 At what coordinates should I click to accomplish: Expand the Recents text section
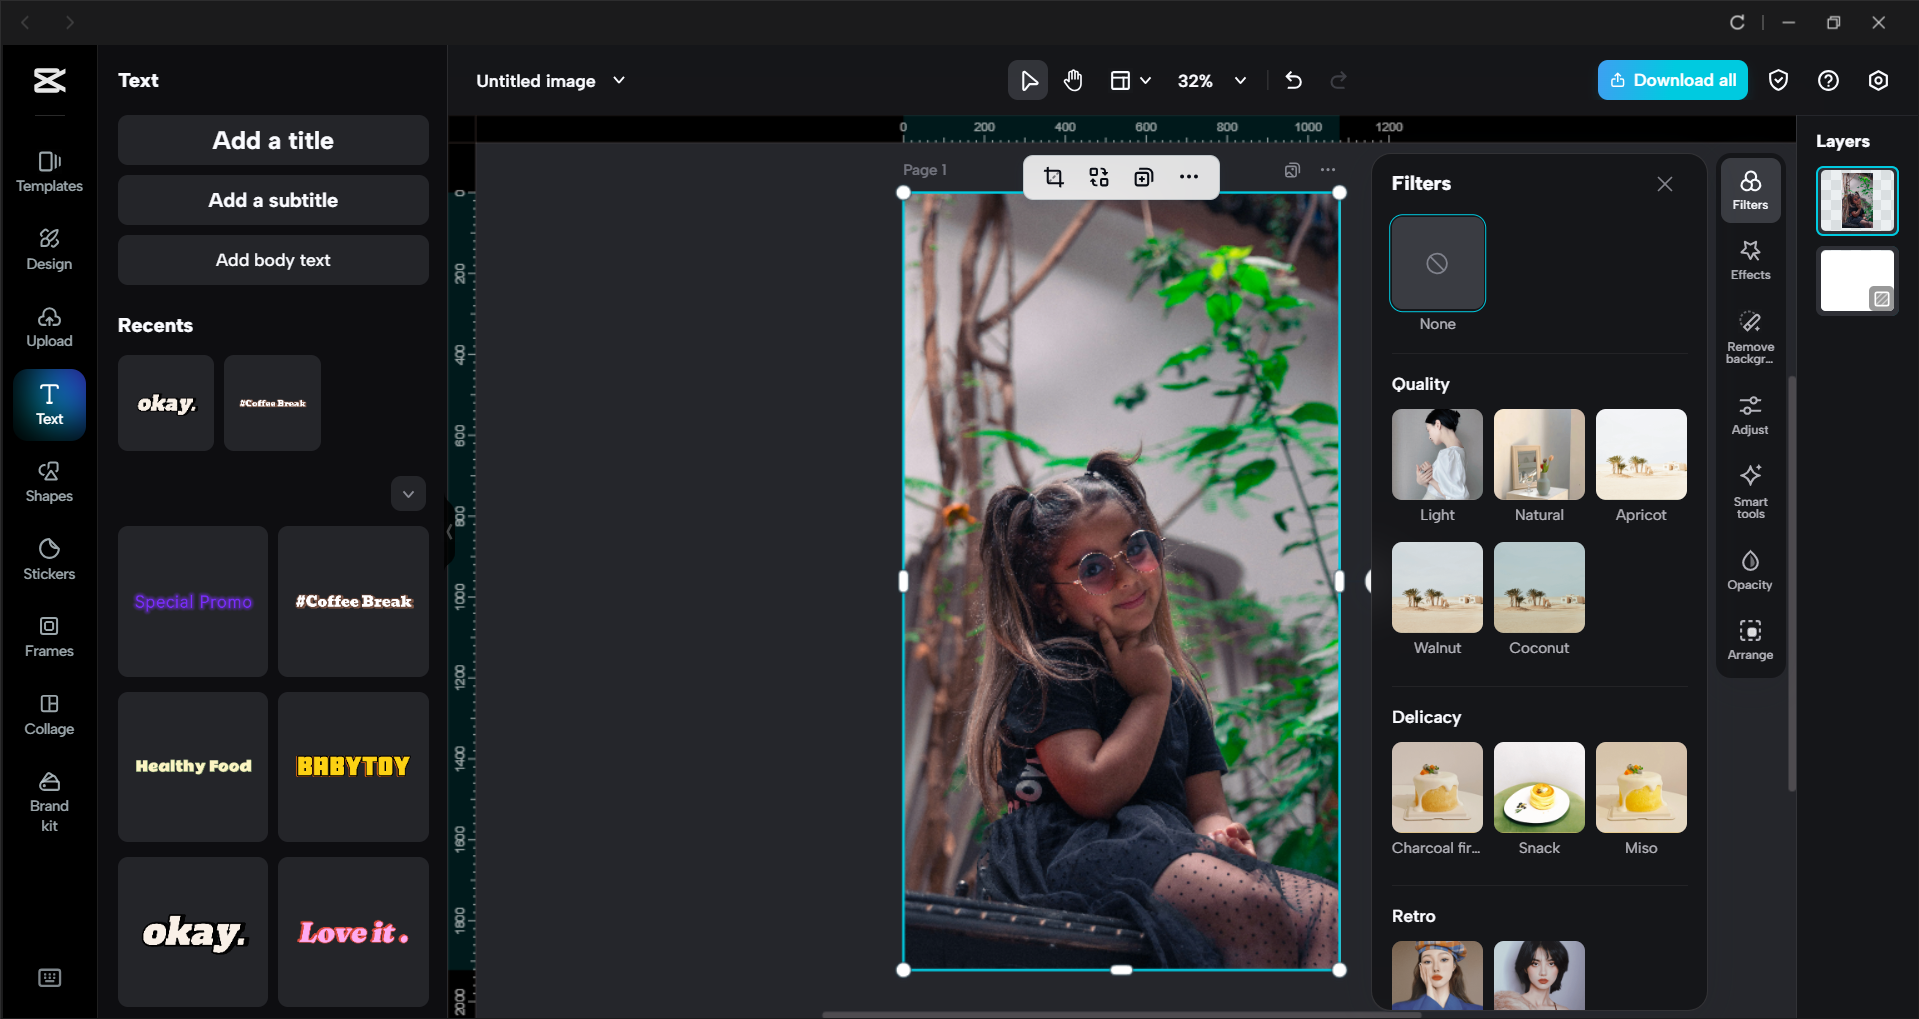click(x=408, y=493)
